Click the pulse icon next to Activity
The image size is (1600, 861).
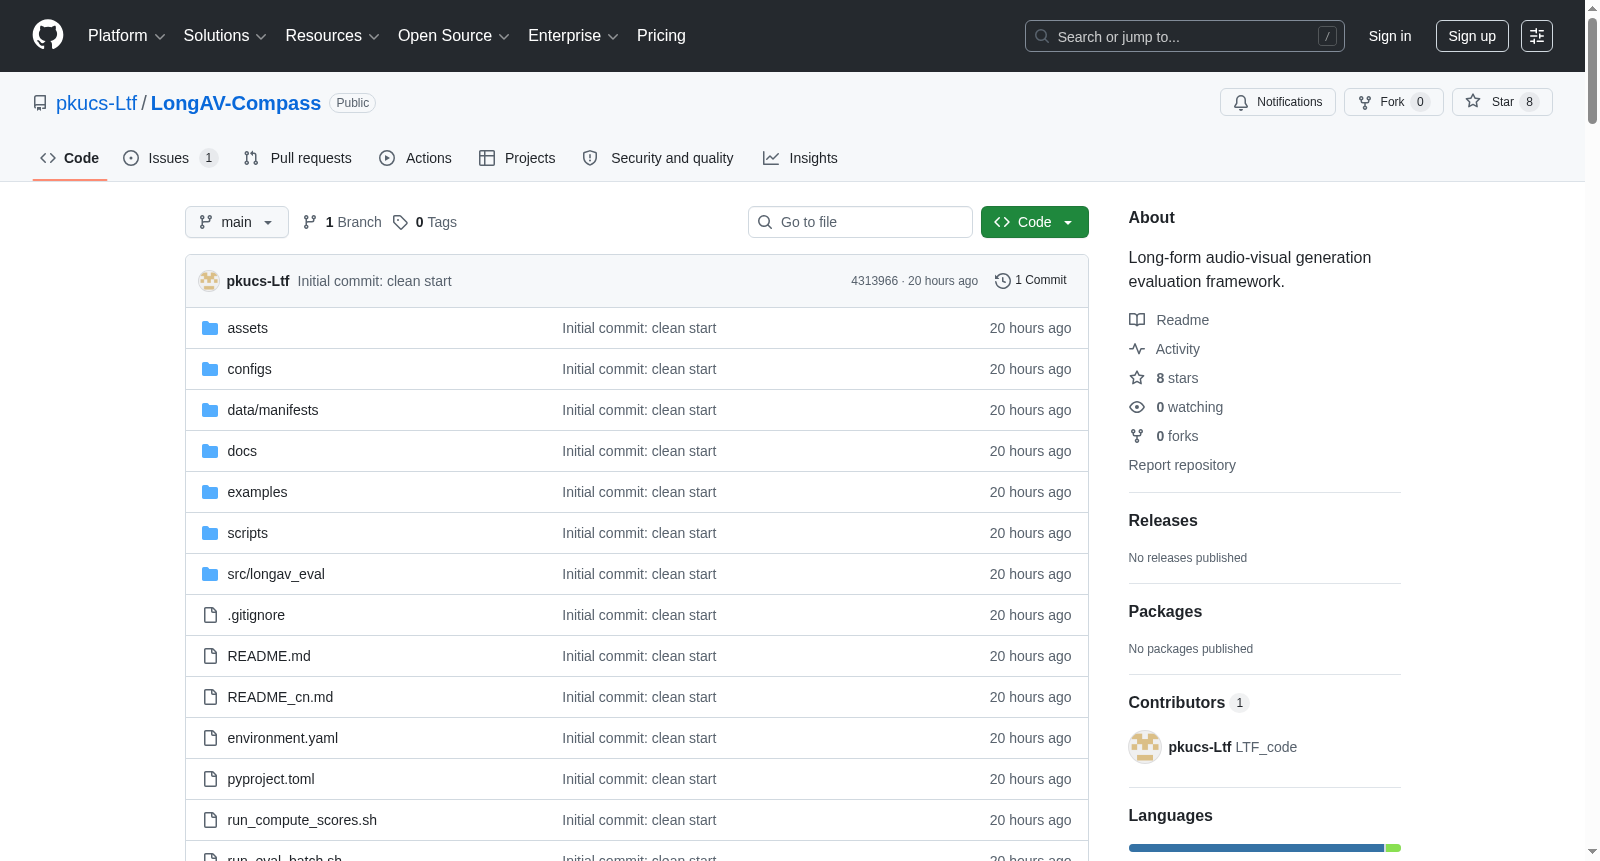[x=1137, y=349]
